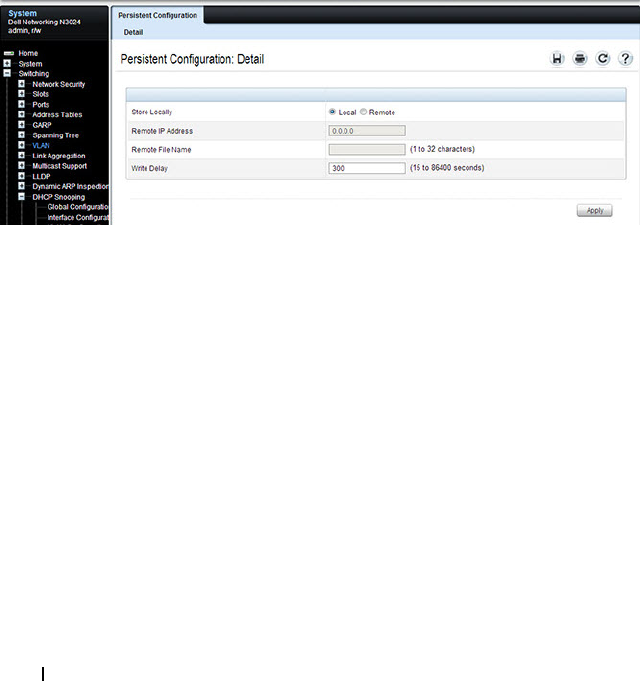Open the VLAN link in sidebar

(41, 145)
